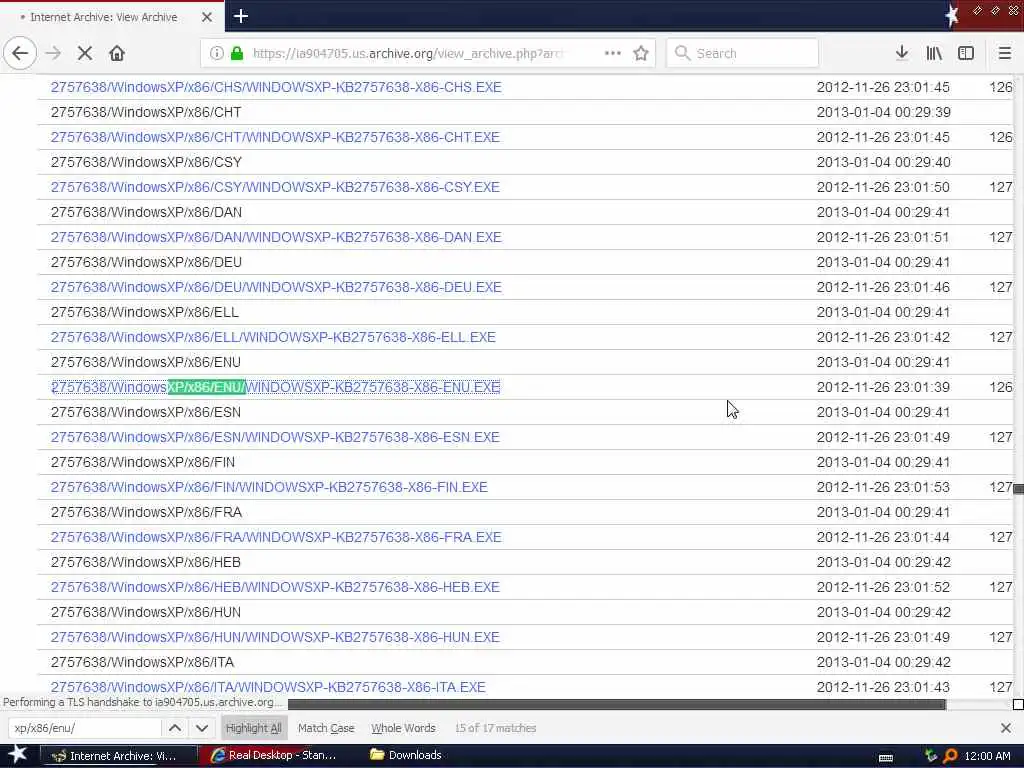Viewport: 1024px width, 768px height.
Task: Click the horizontal scrollbar at page bottom
Action: pyautogui.click(x=616, y=704)
